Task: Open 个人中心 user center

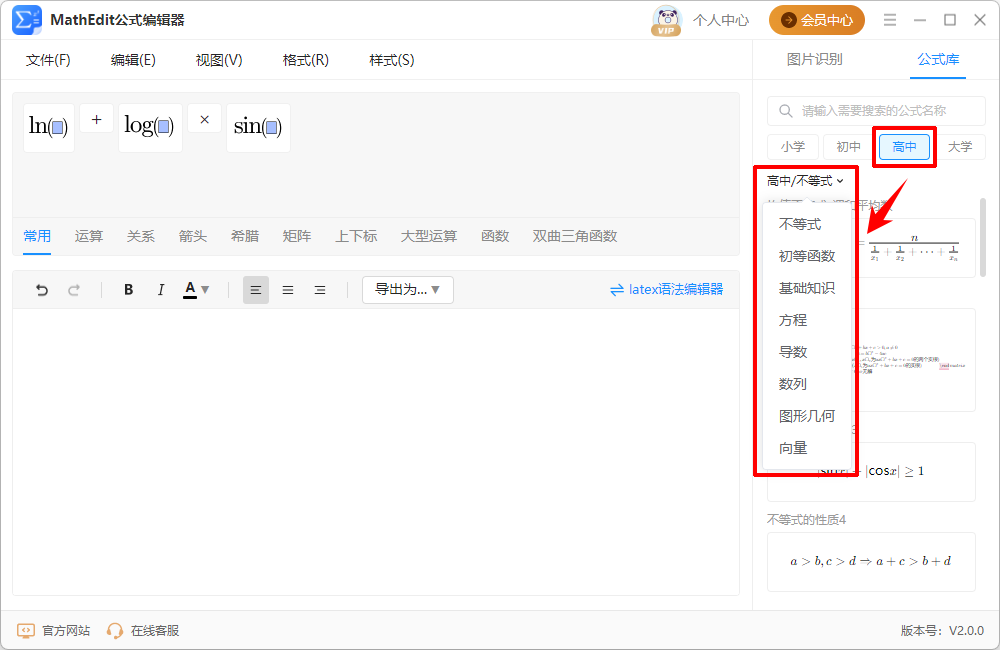Action: click(721, 20)
